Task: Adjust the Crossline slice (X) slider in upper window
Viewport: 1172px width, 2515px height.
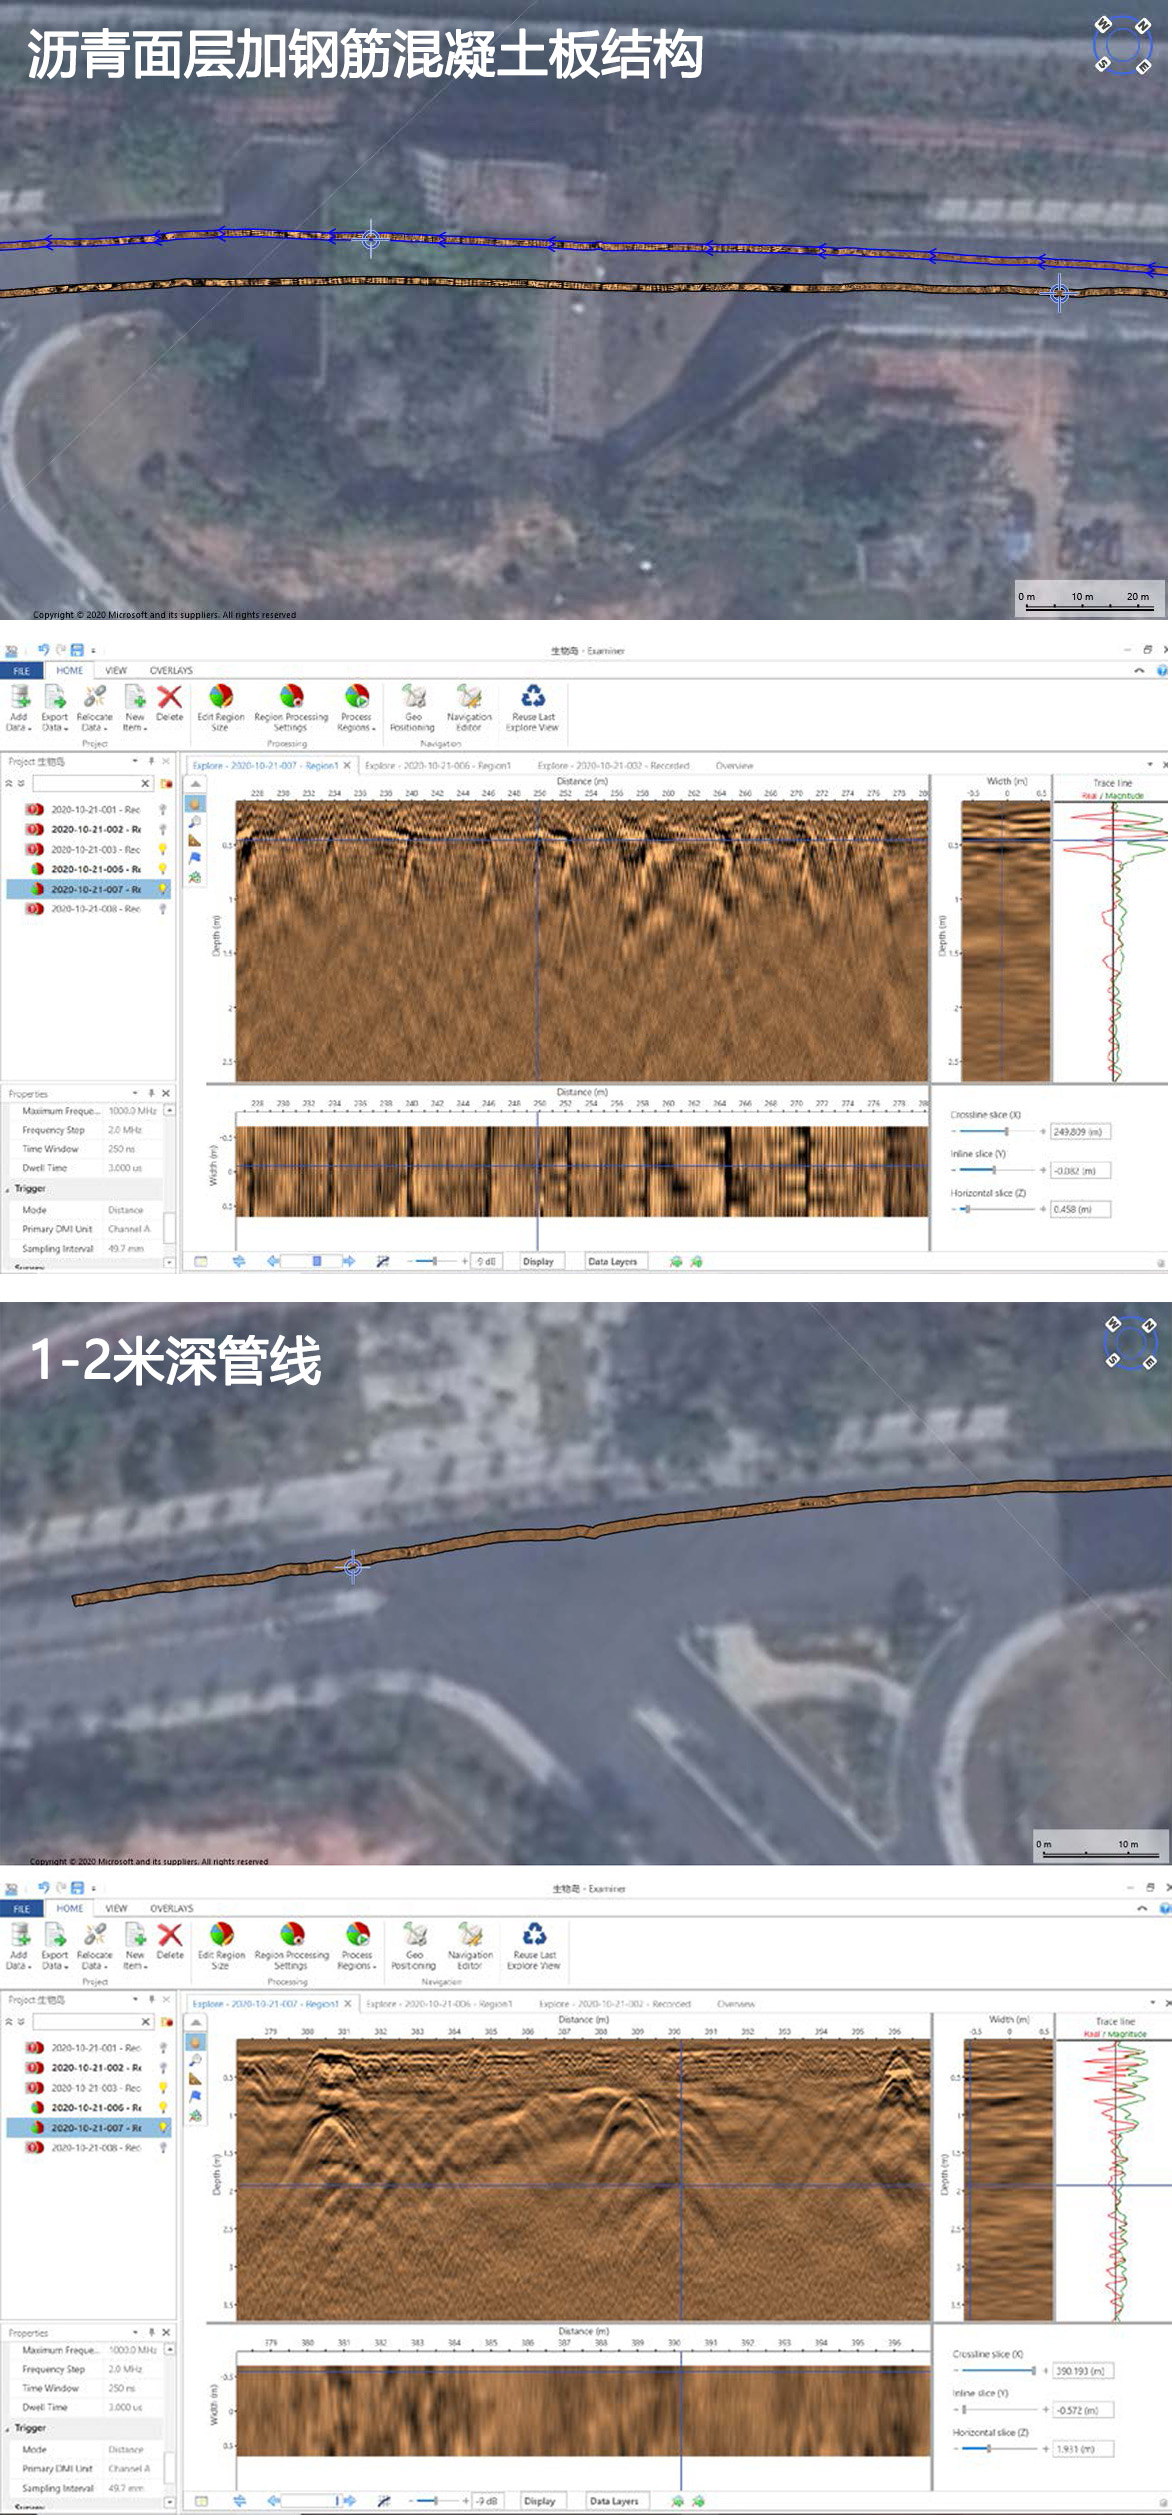Action: [1006, 1132]
